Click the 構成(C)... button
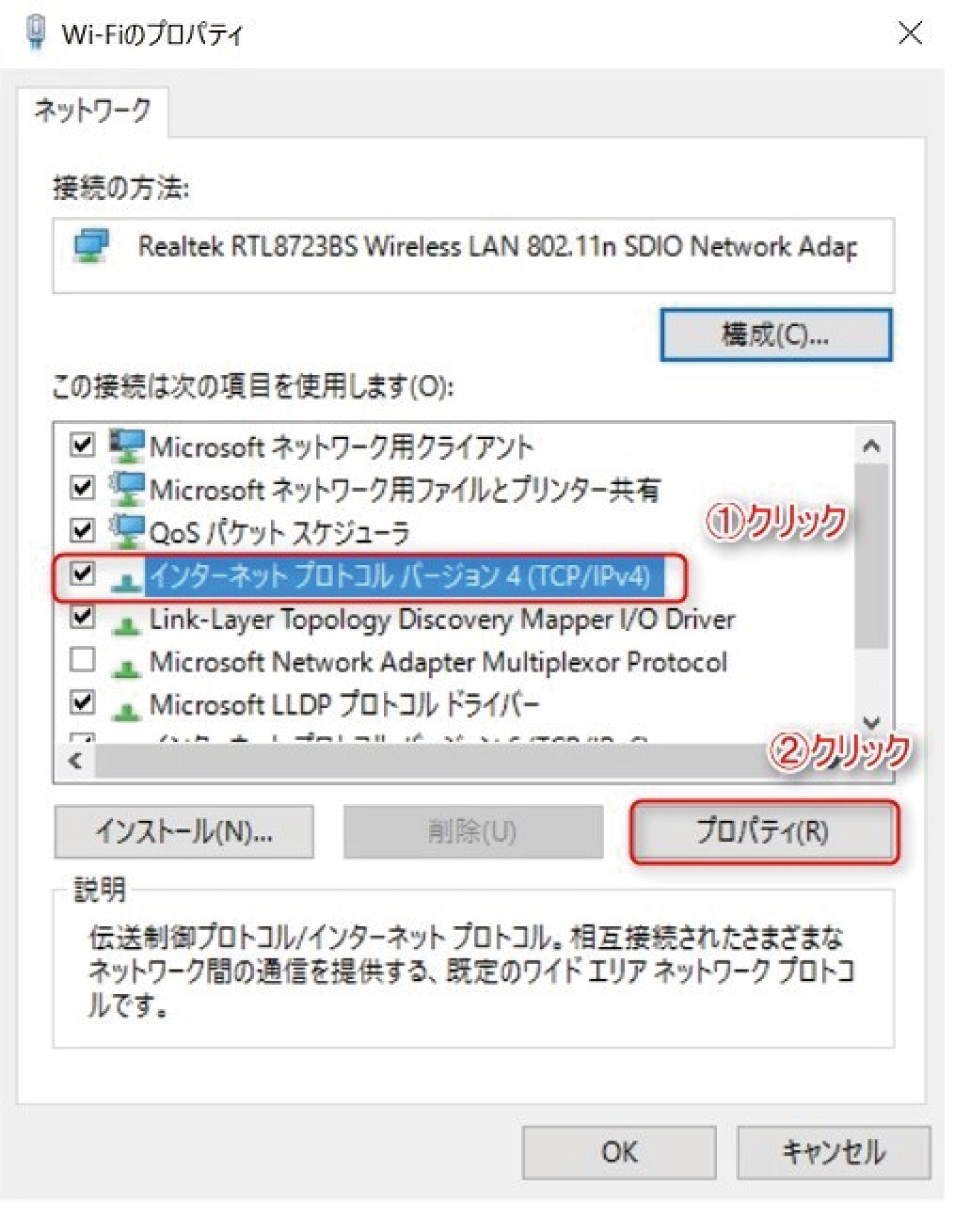Image resolution: width=958 pixels, height=1213 pixels. (775, 336)
